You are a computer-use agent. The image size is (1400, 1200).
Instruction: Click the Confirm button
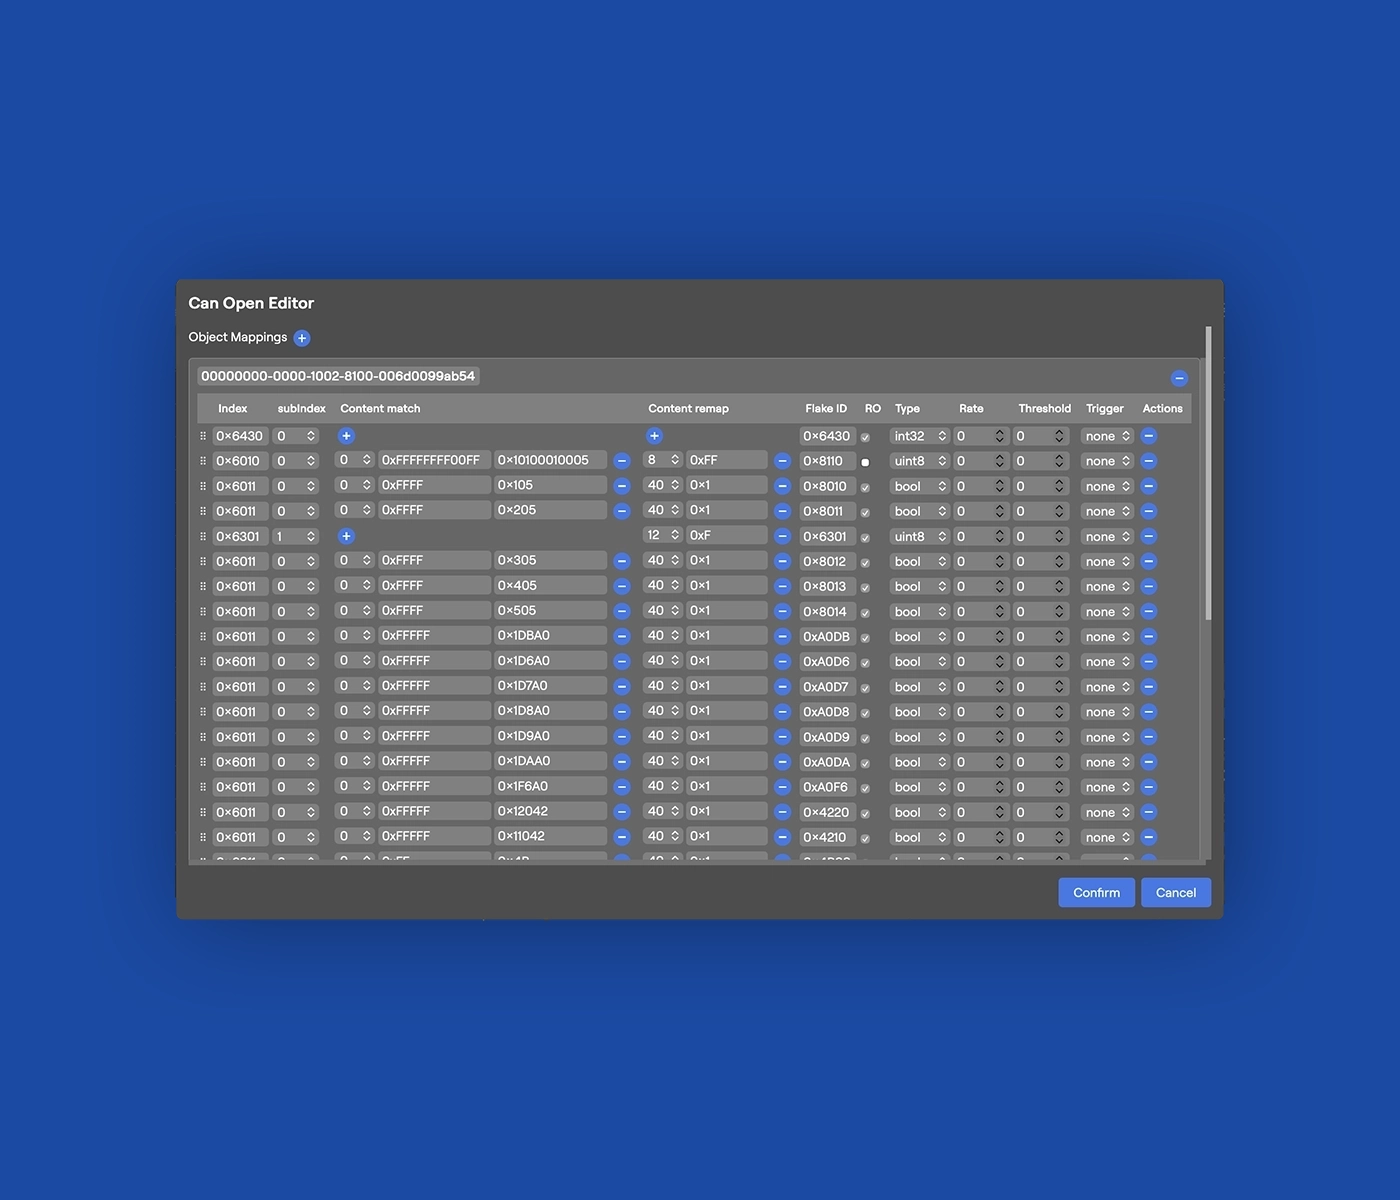[x=1096, y=893]
